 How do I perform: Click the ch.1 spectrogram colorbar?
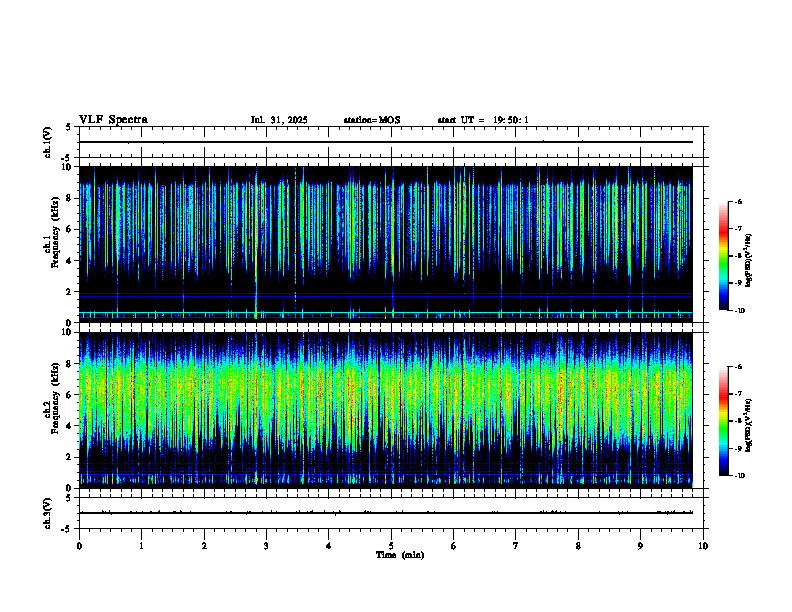point(723,256)
